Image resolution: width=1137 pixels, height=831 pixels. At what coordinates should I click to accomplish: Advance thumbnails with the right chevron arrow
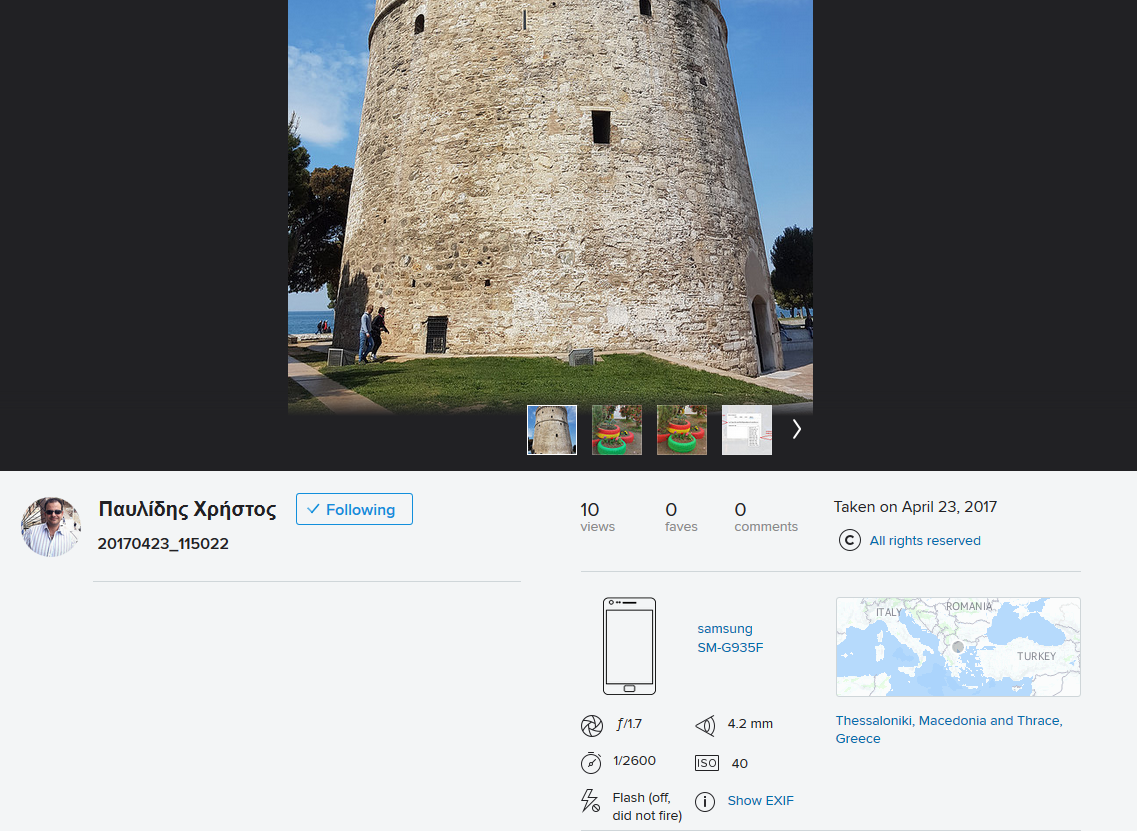(x=796, y=429)
